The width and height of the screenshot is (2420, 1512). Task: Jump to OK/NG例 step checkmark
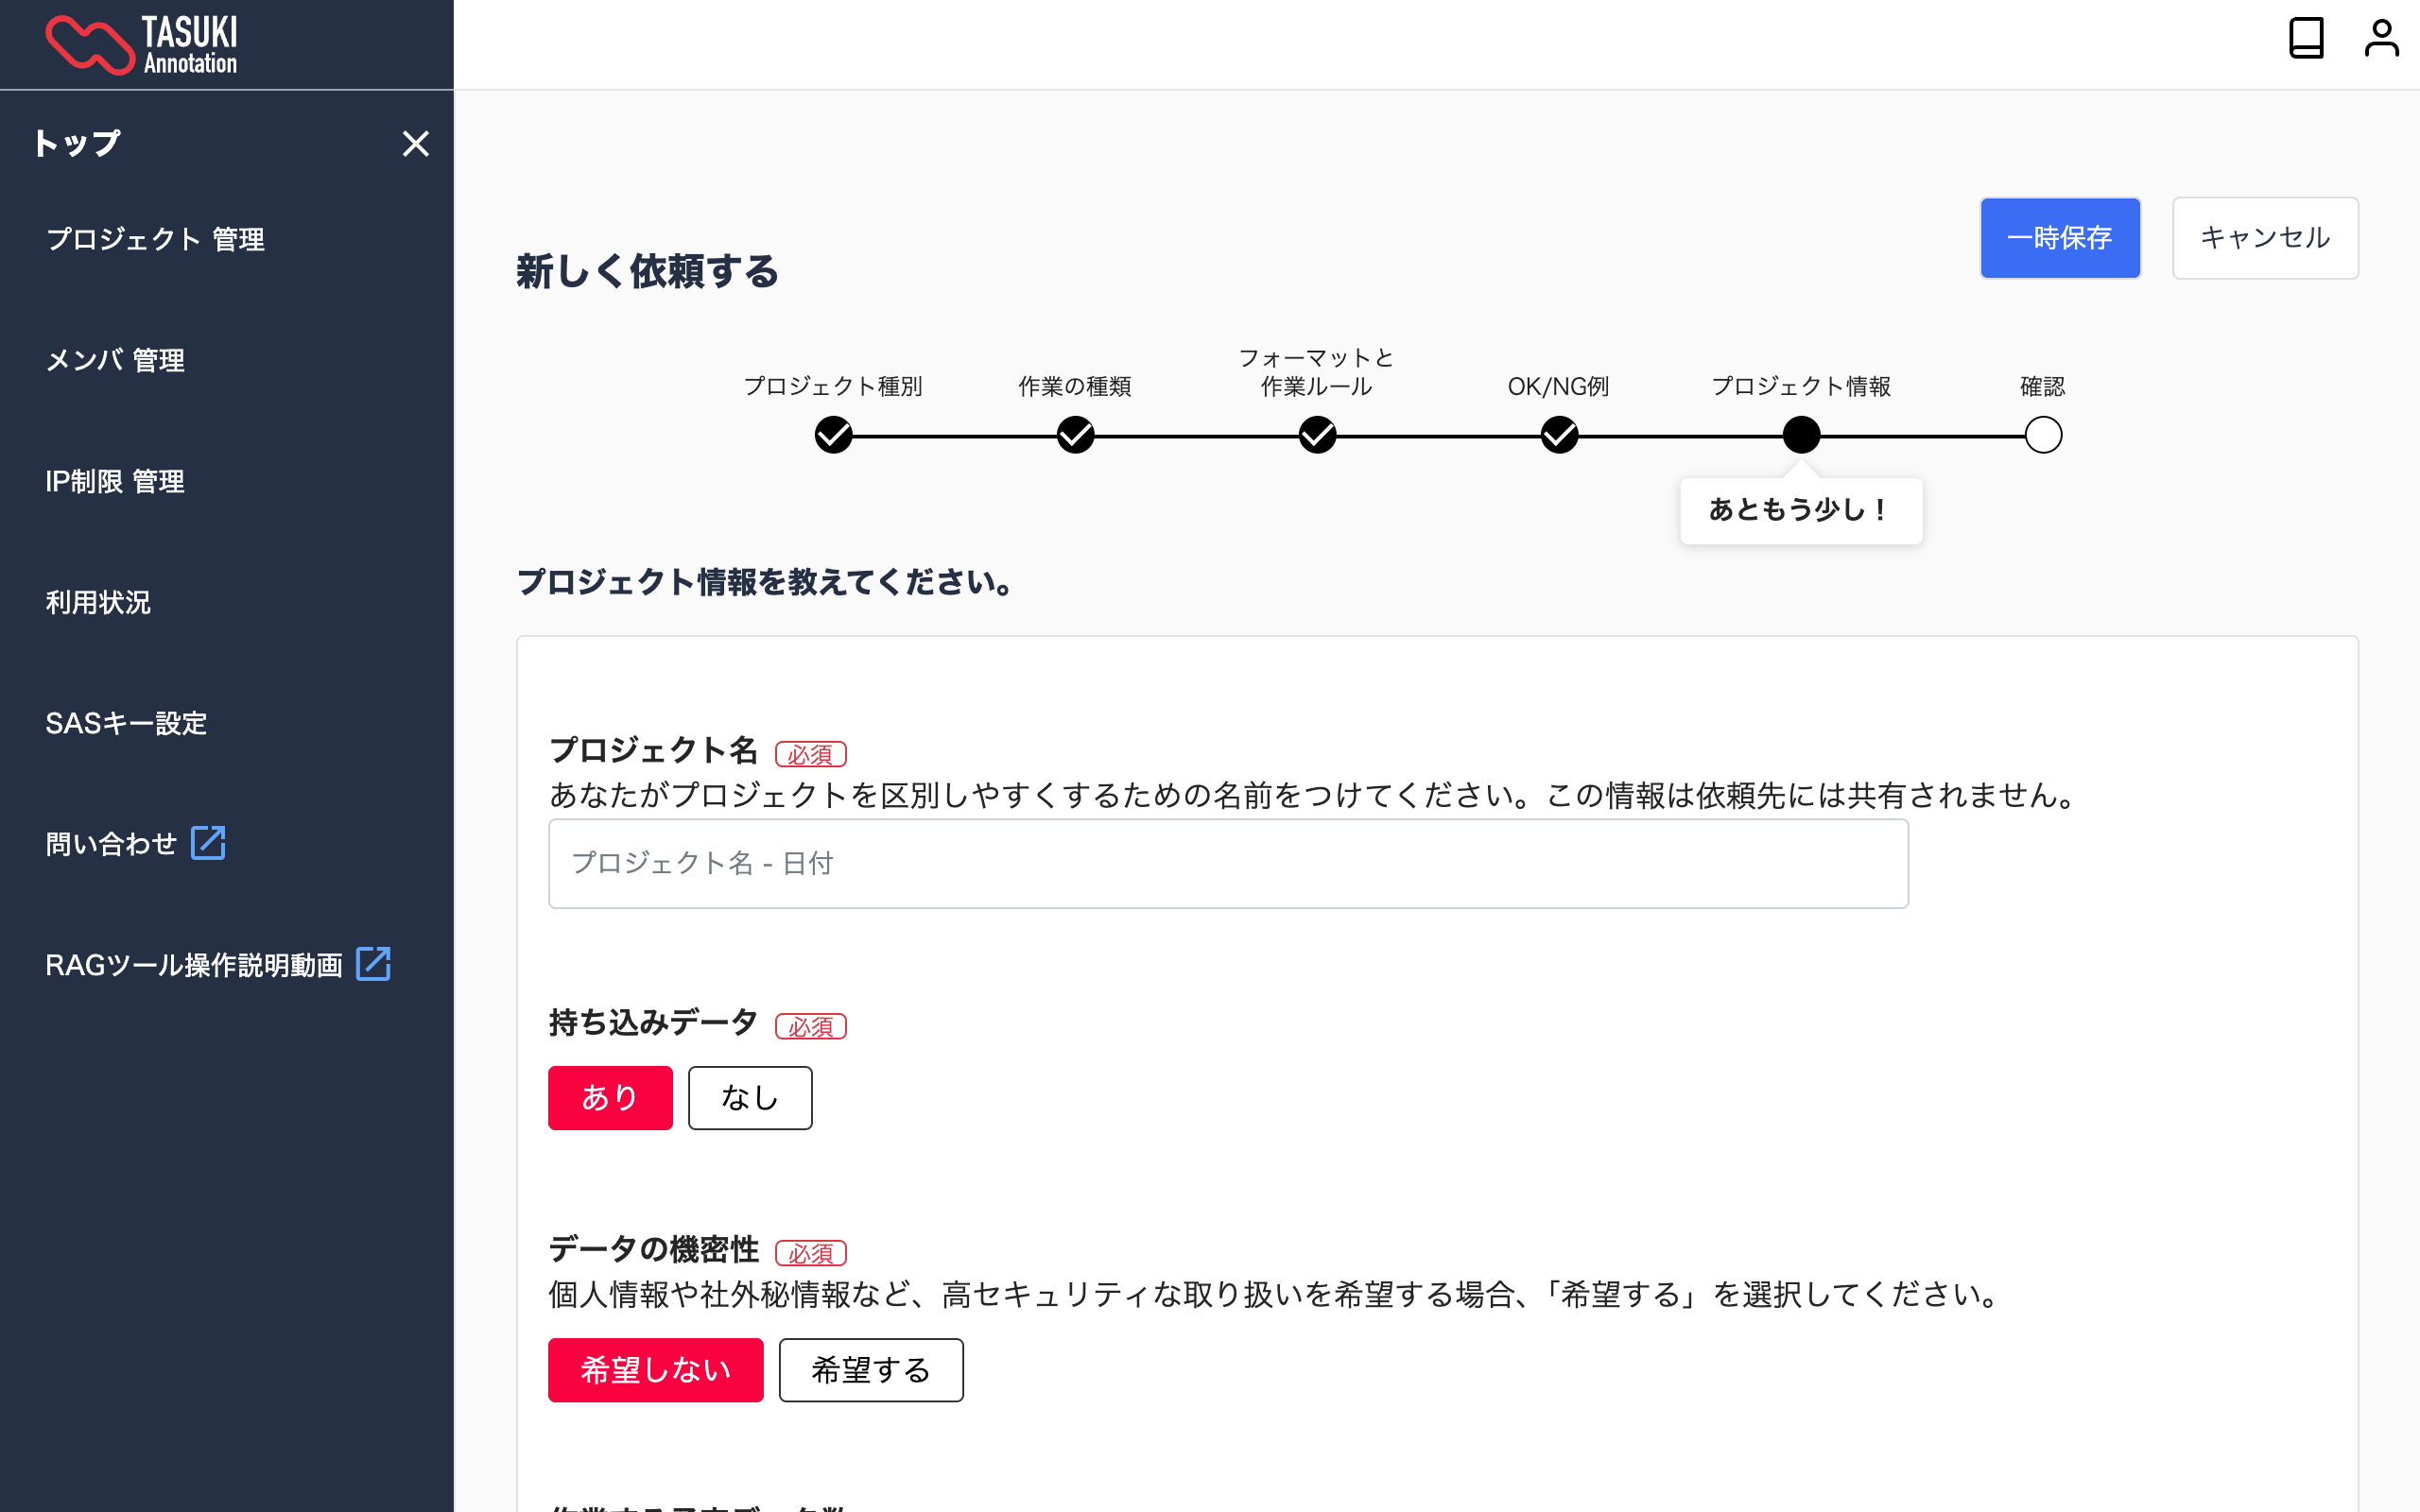point(1559,436)
